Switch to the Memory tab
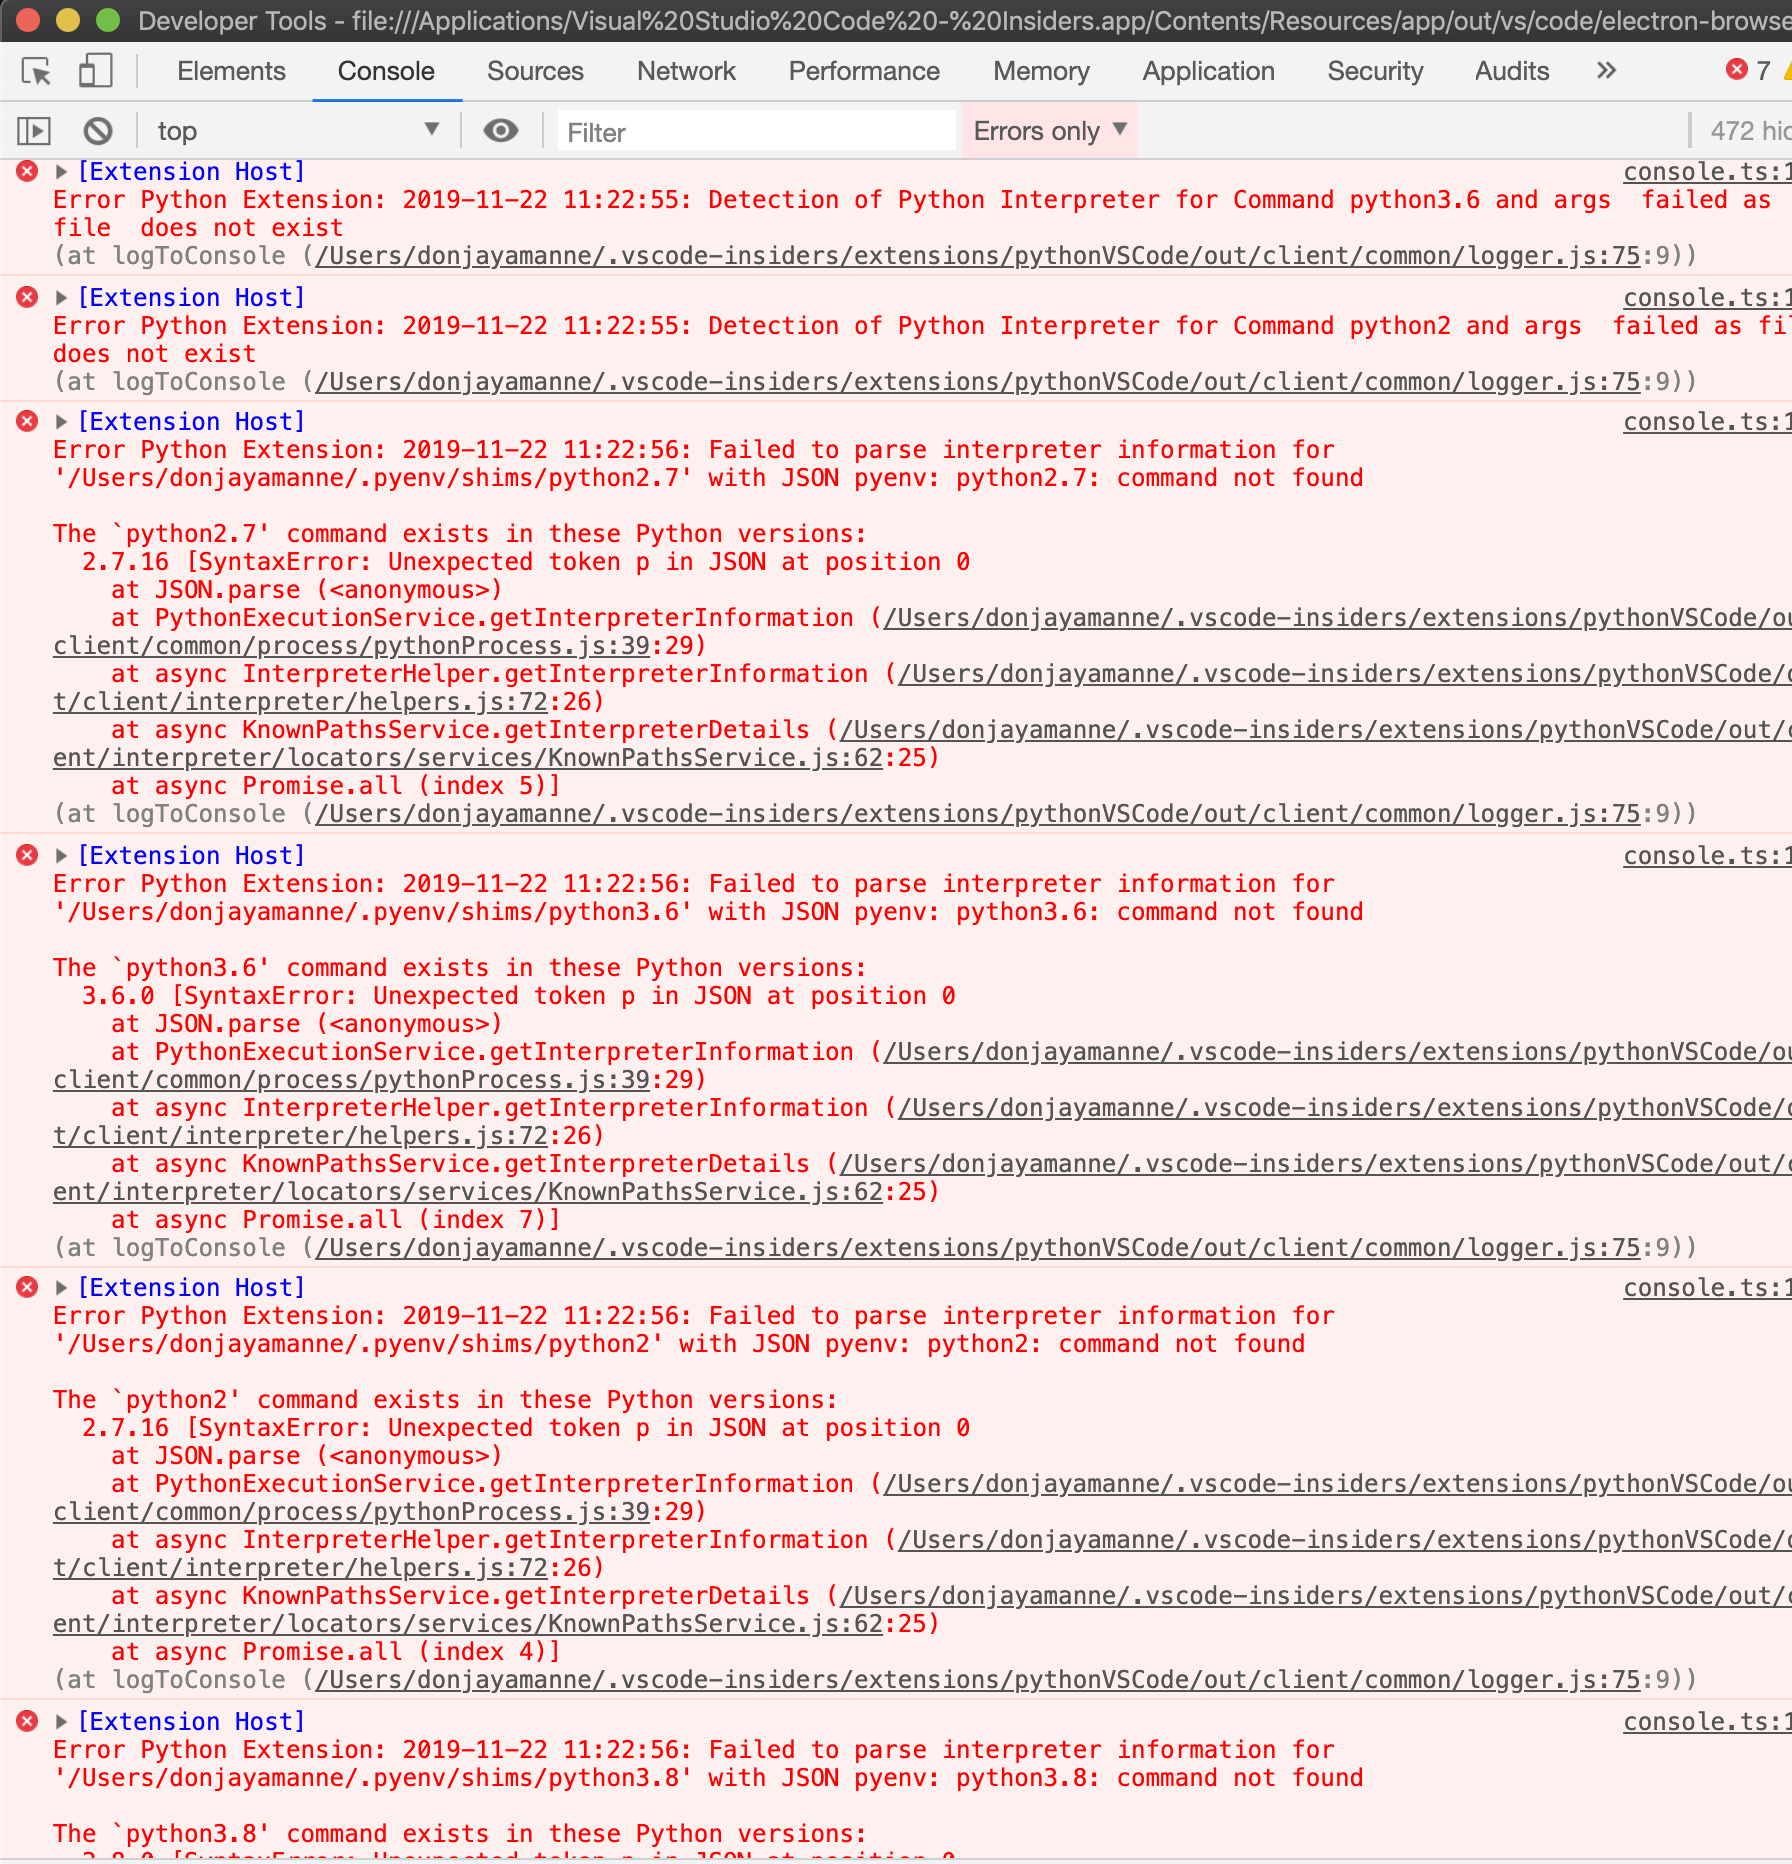 (x=1041, y=71)
